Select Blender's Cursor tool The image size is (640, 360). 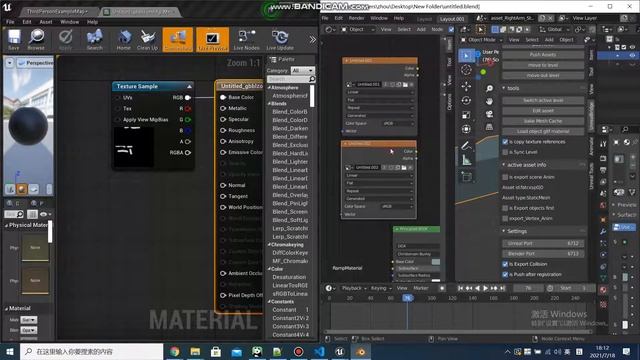point(466,70)
